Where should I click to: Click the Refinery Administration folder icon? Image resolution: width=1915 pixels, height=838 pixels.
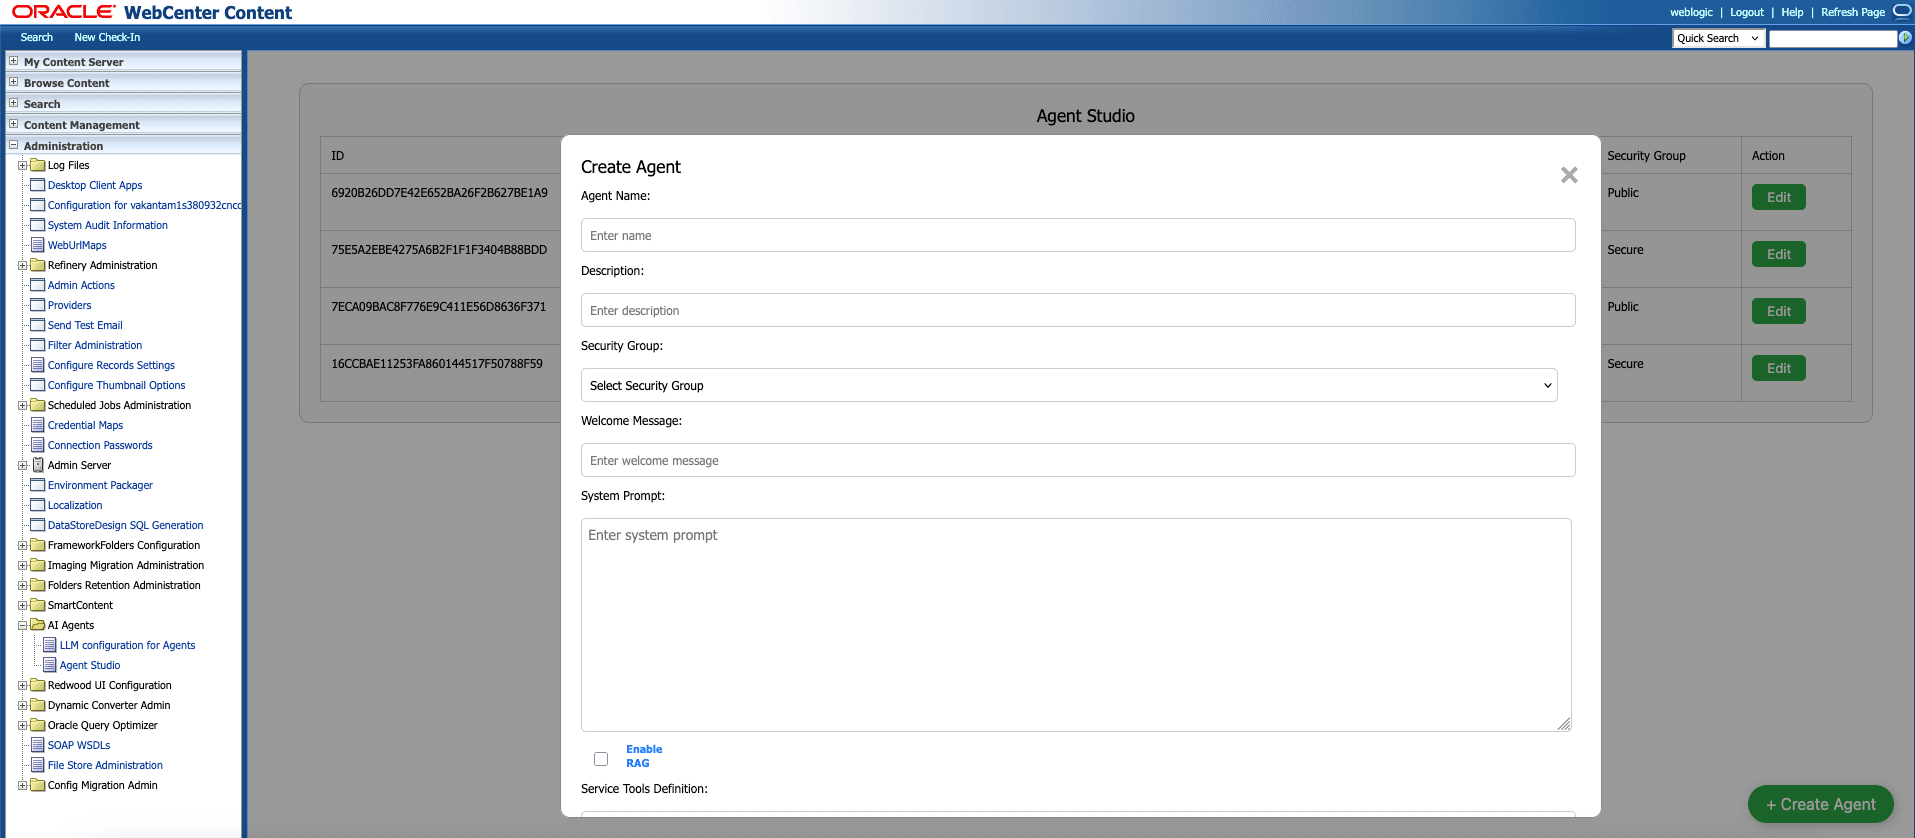[38, 265]
